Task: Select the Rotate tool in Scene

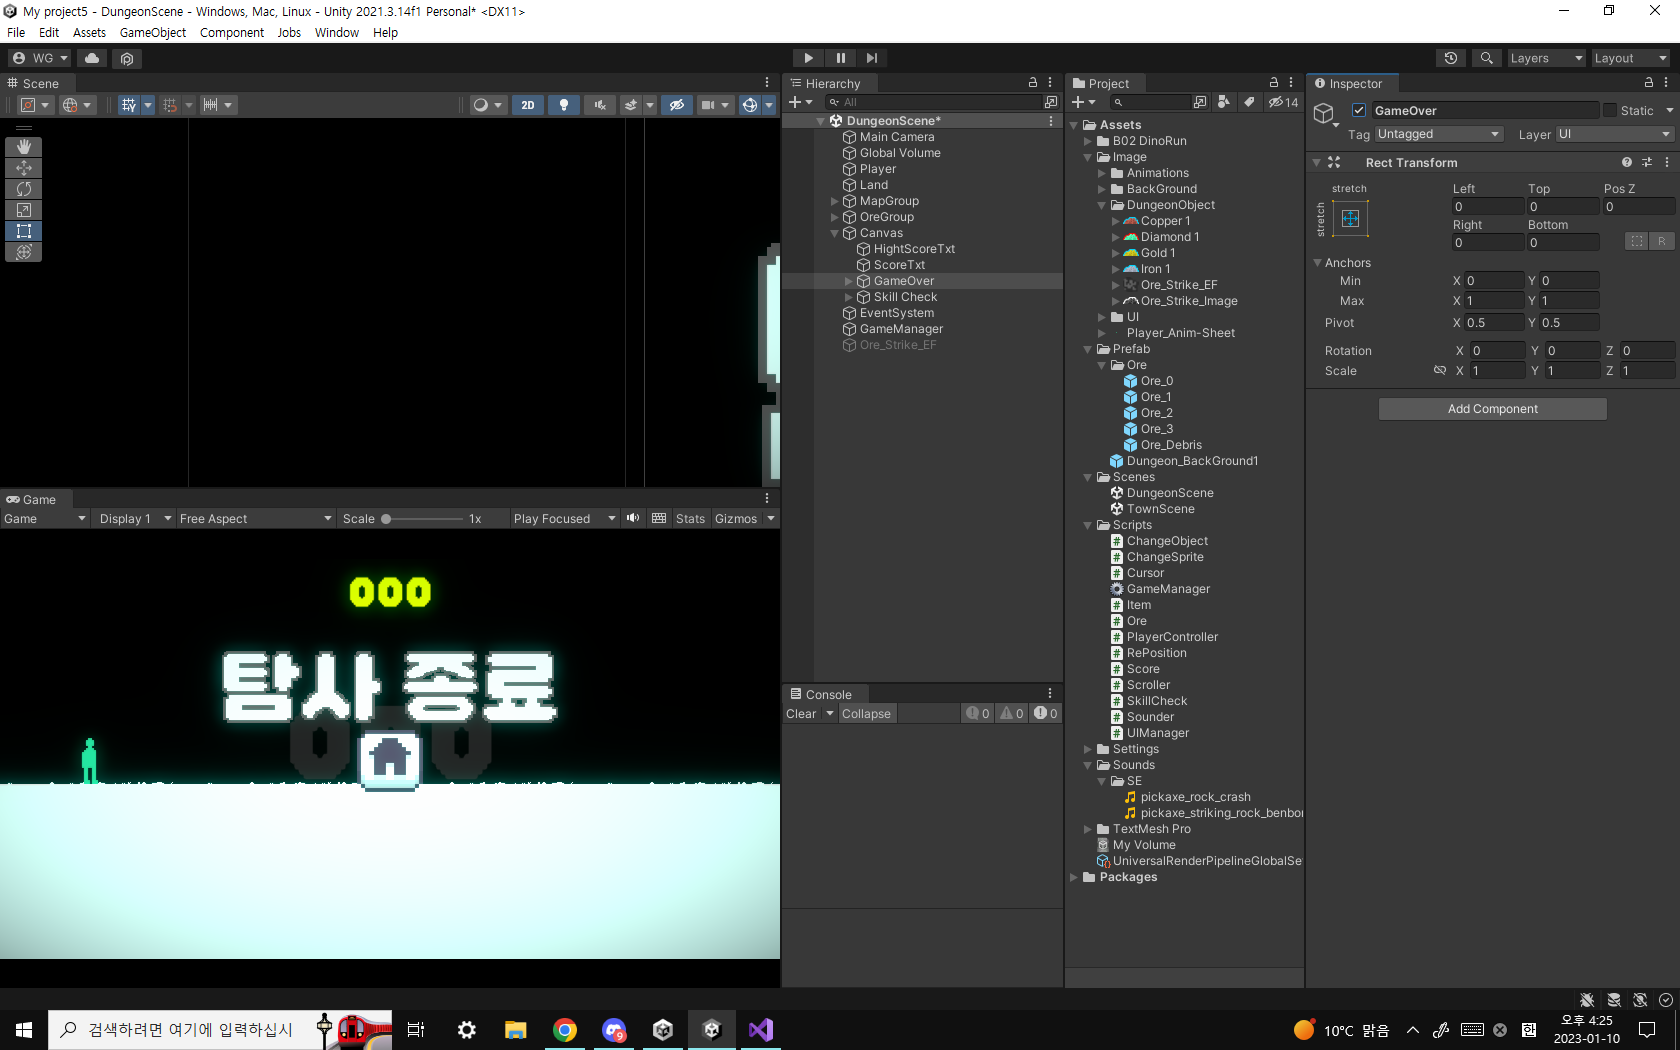Action: pyautogui.click(x=24, y=189)
